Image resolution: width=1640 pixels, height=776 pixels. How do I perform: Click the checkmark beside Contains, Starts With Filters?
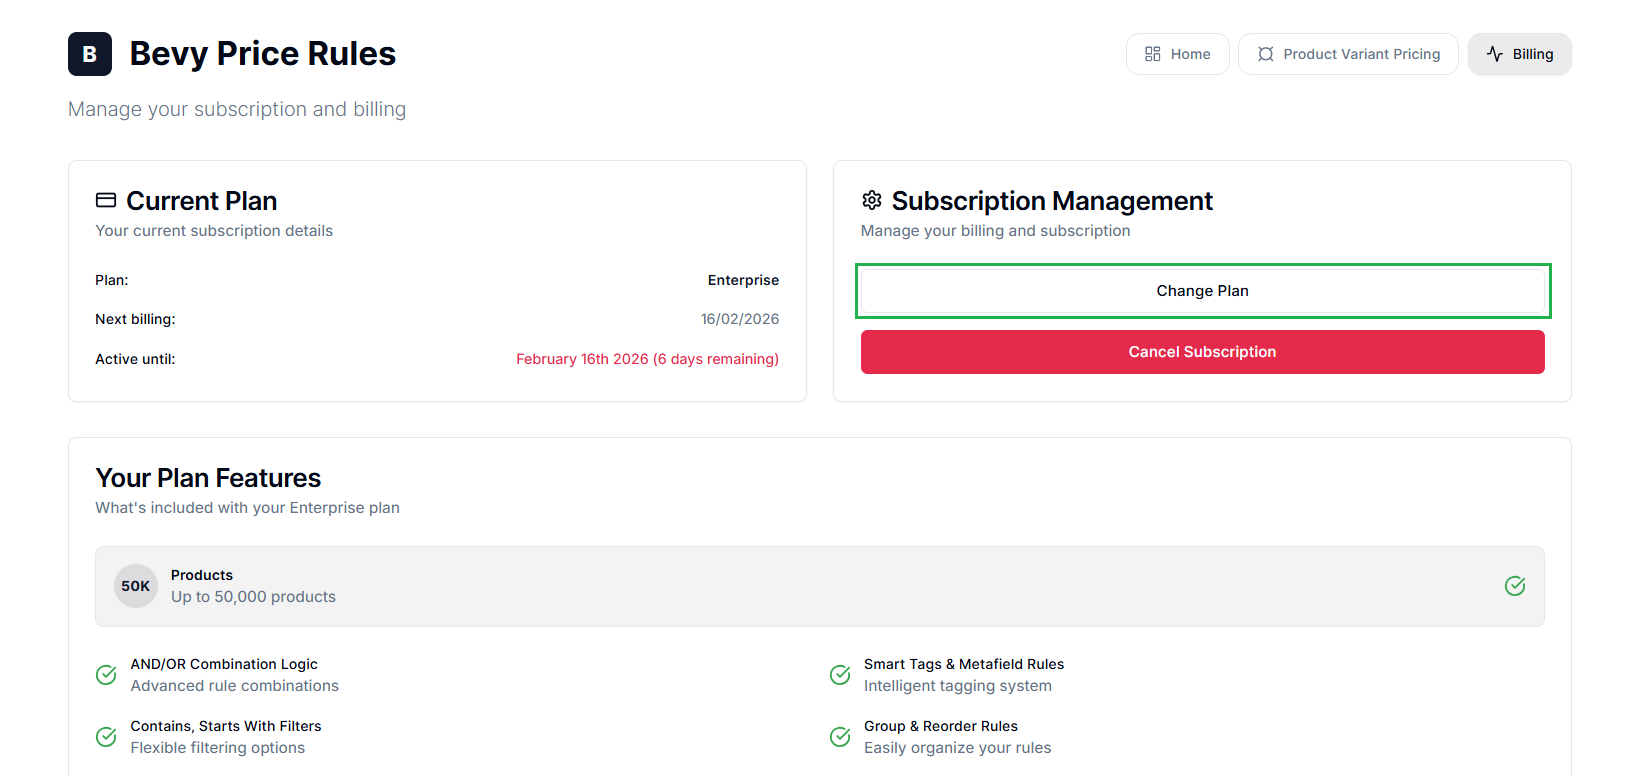point(106,737)
